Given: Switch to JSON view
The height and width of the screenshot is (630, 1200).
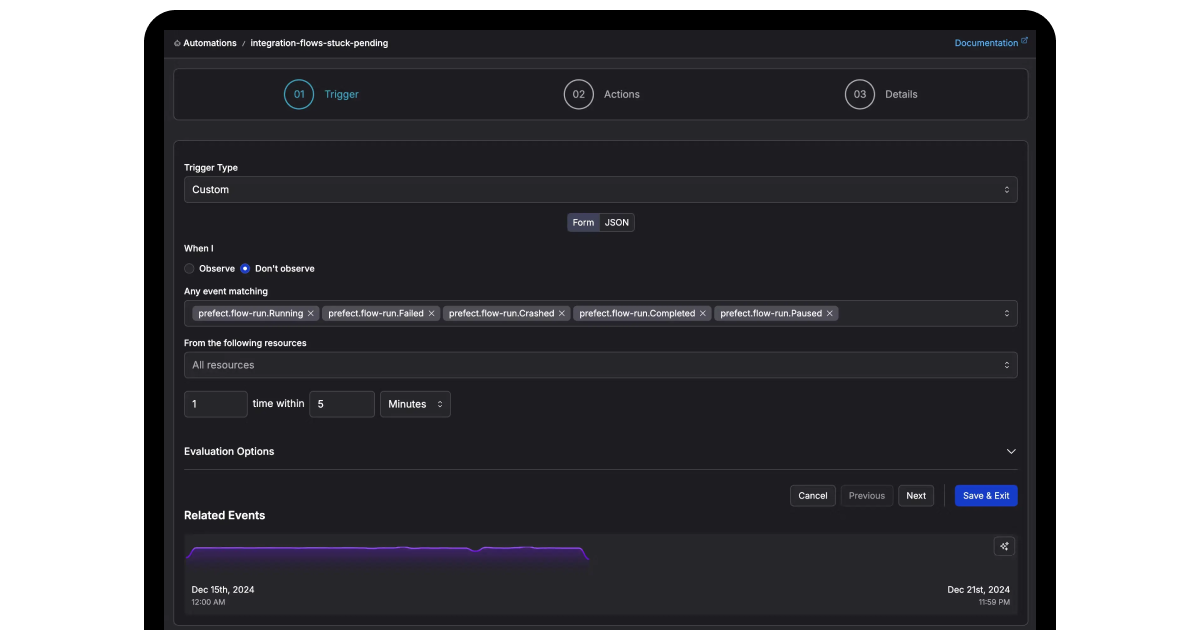Looking at the screenshot, I should pos(617,222).
